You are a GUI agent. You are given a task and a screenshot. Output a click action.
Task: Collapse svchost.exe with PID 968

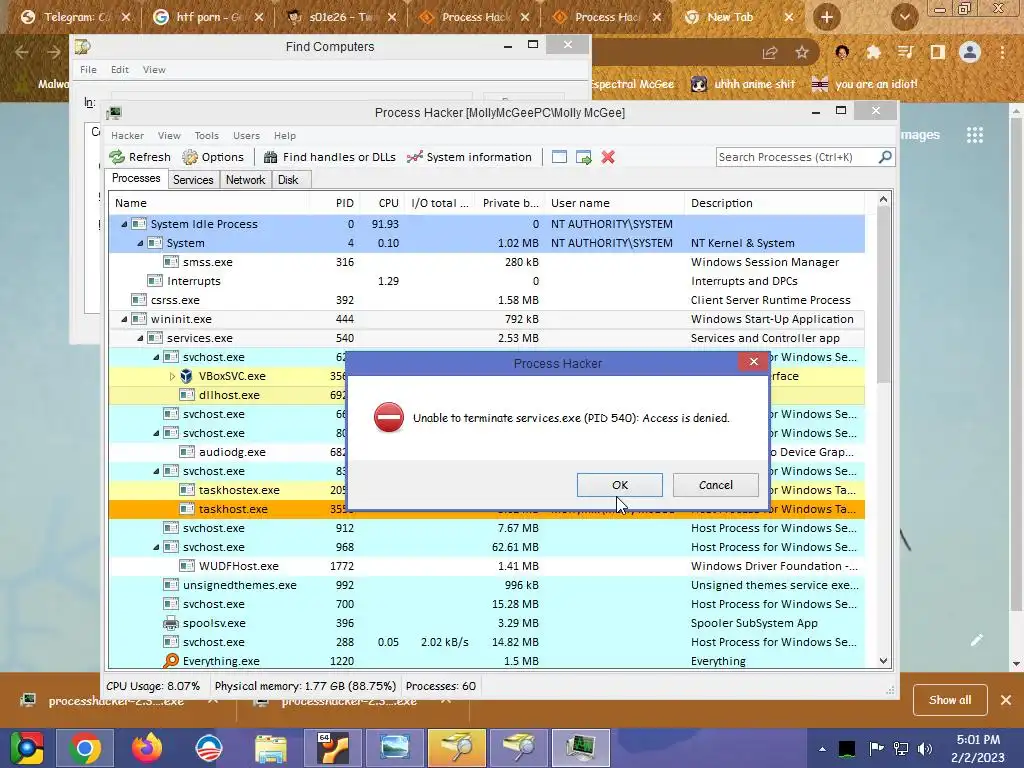click(156, 547)
